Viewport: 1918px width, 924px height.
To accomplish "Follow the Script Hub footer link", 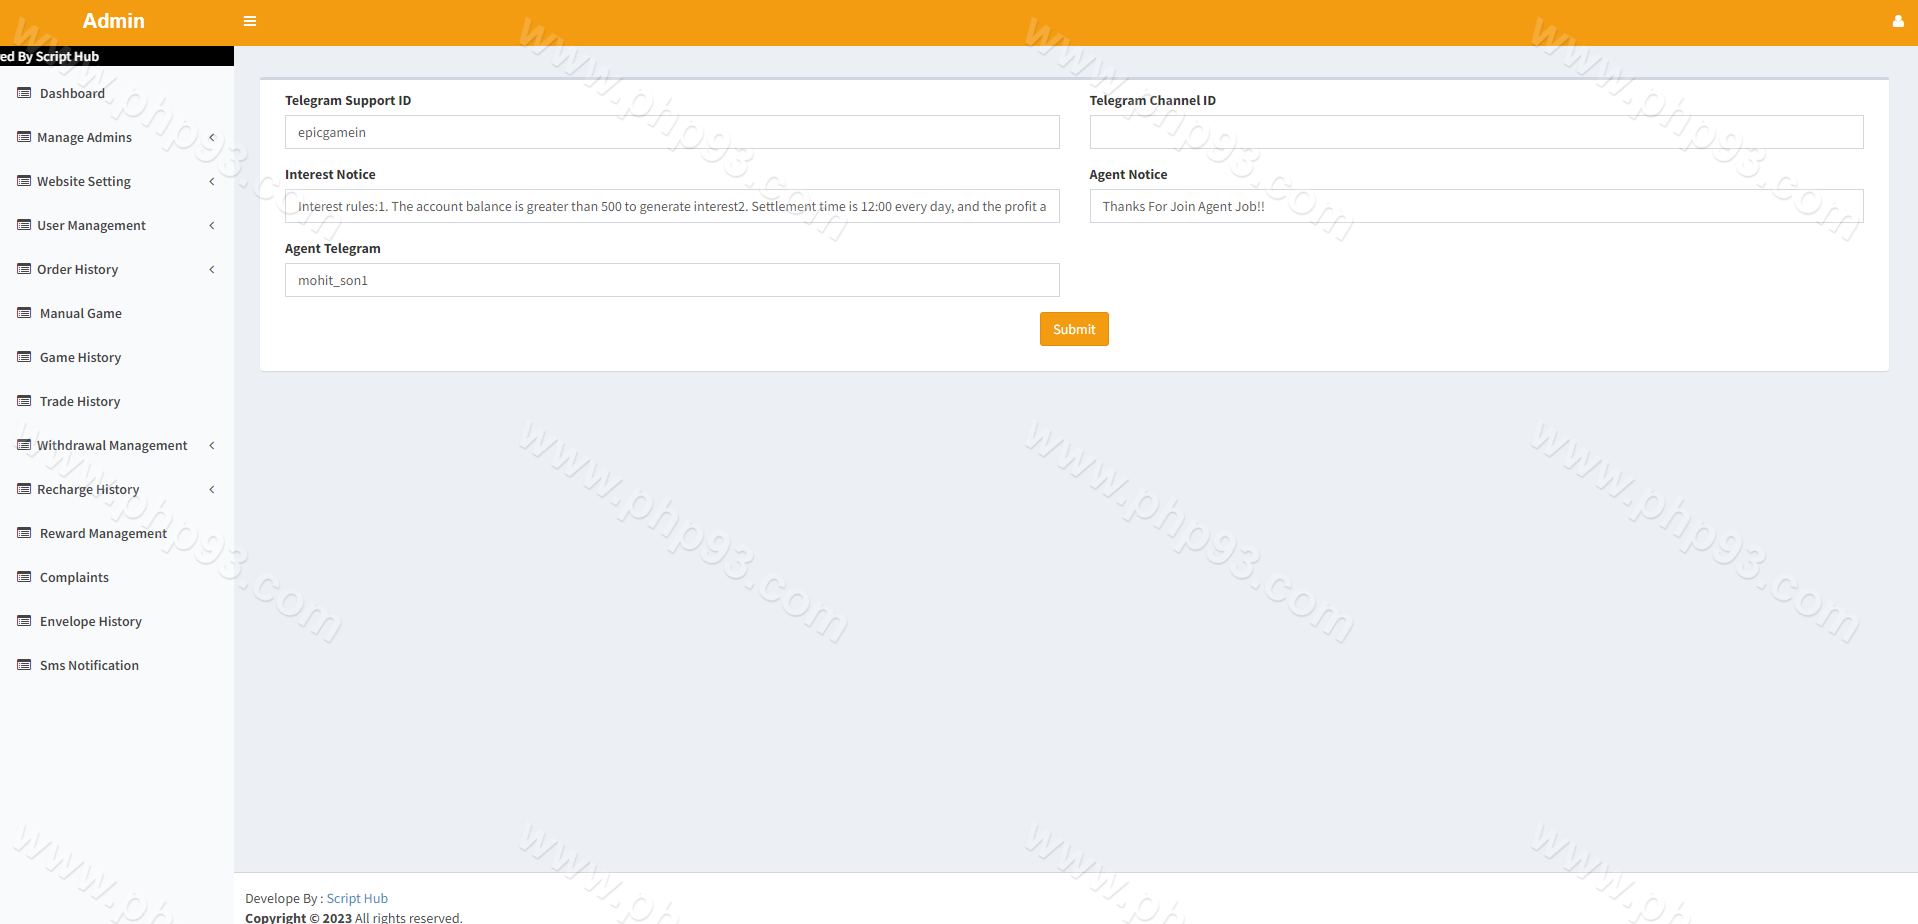I will (x=357, y=898).
